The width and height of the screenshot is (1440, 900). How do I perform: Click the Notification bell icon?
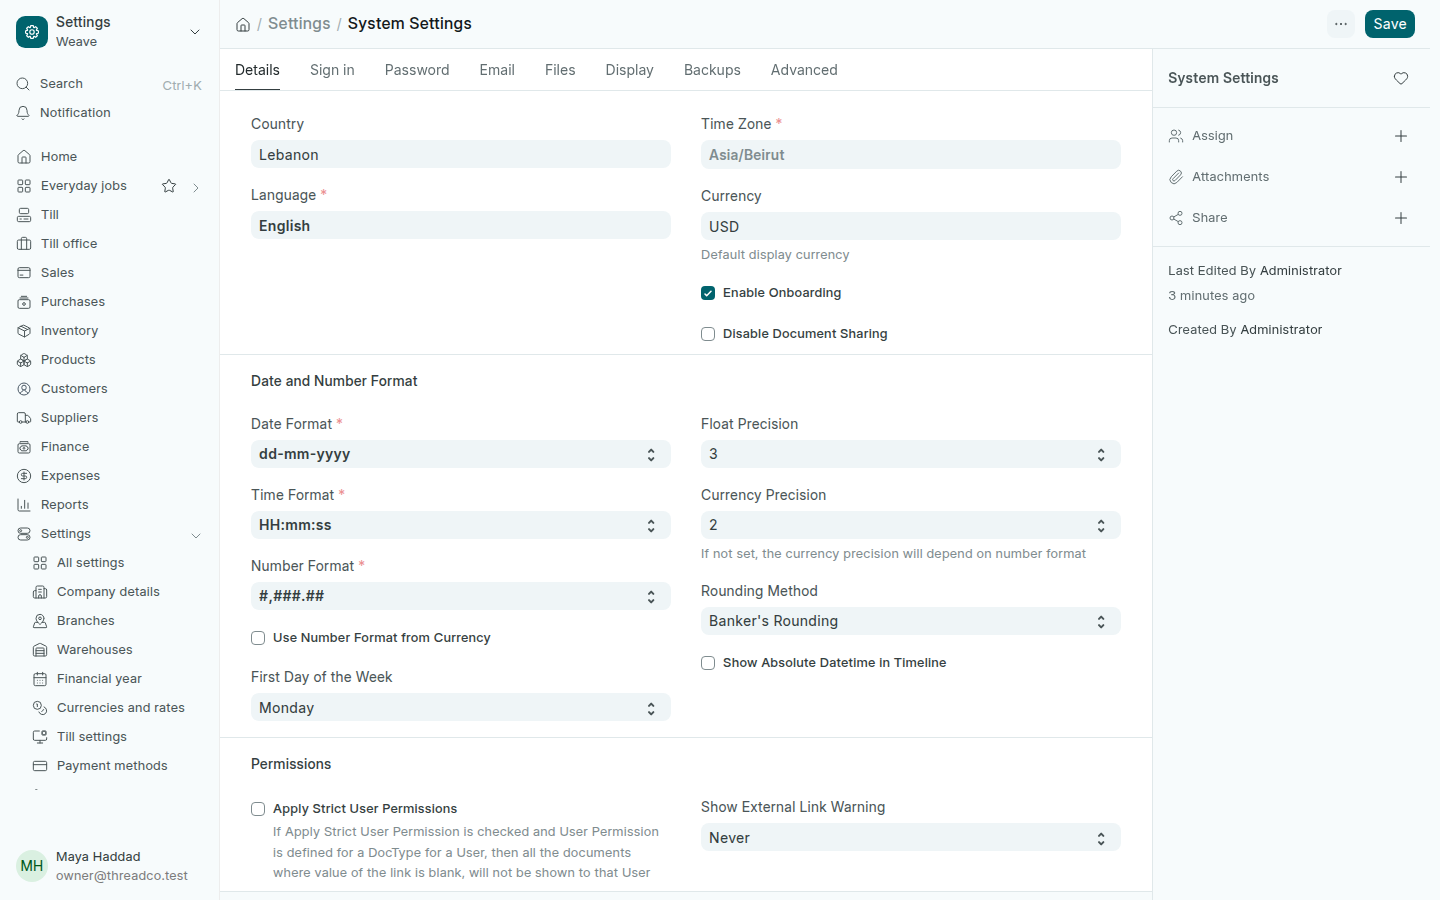click(23, 113)
